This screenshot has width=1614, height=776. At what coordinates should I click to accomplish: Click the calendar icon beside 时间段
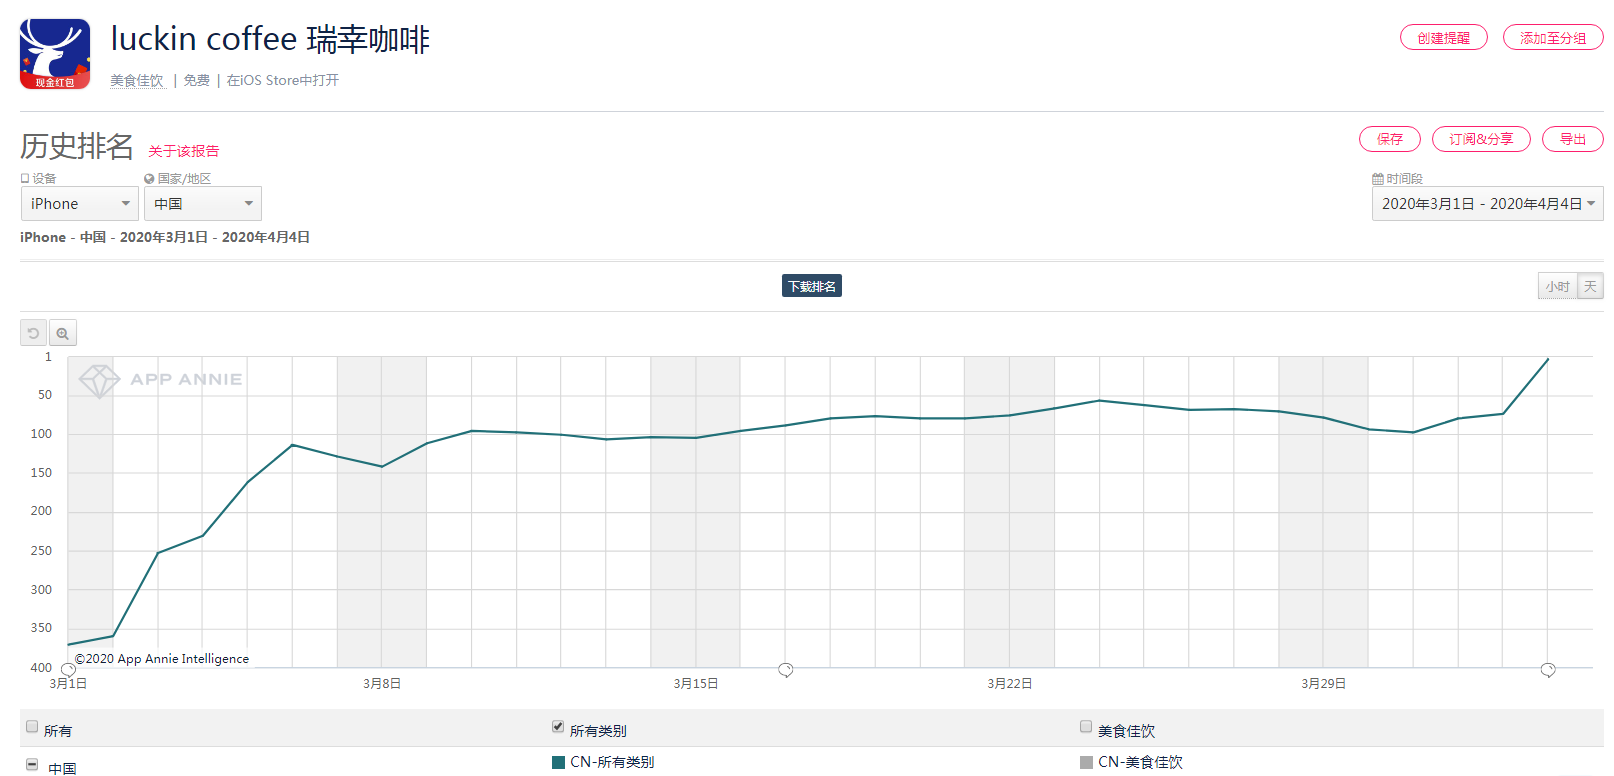click(1377, 179)
